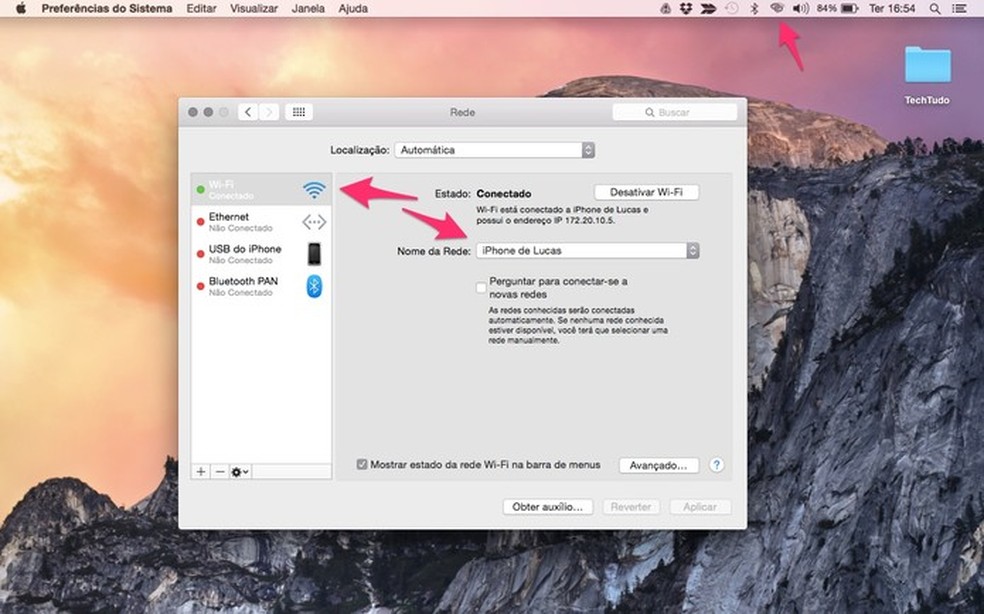Viewport: 984px width, 614px height.
Task: Click the Reverter button
Action: [x=631, y=507]
